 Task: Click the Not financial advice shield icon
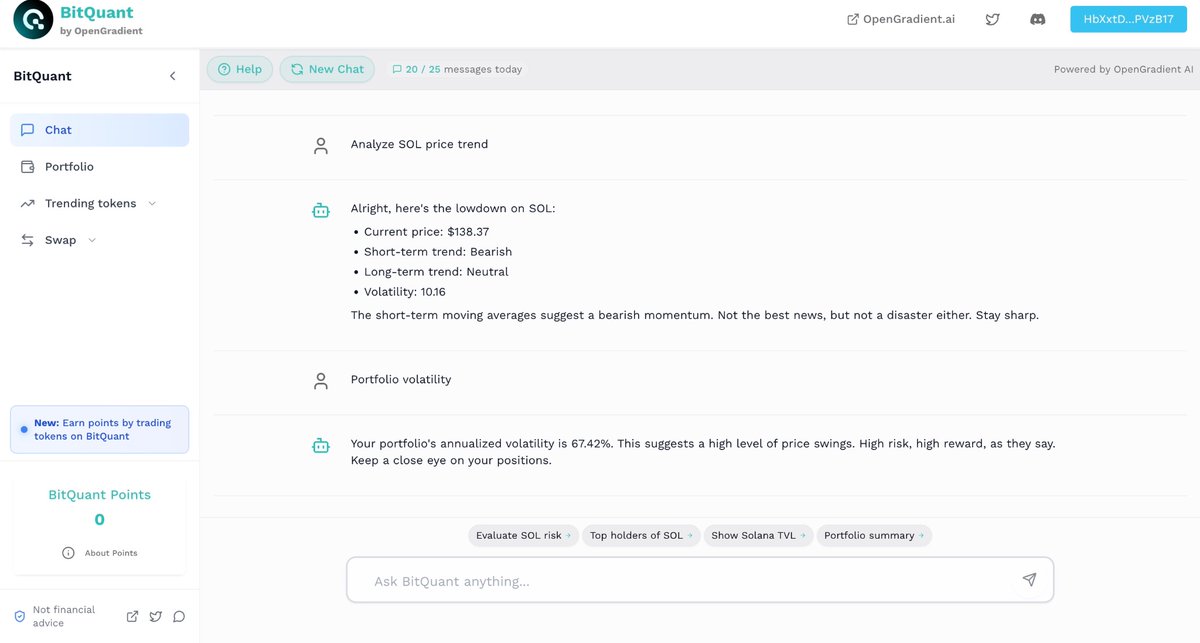(19, 616)
